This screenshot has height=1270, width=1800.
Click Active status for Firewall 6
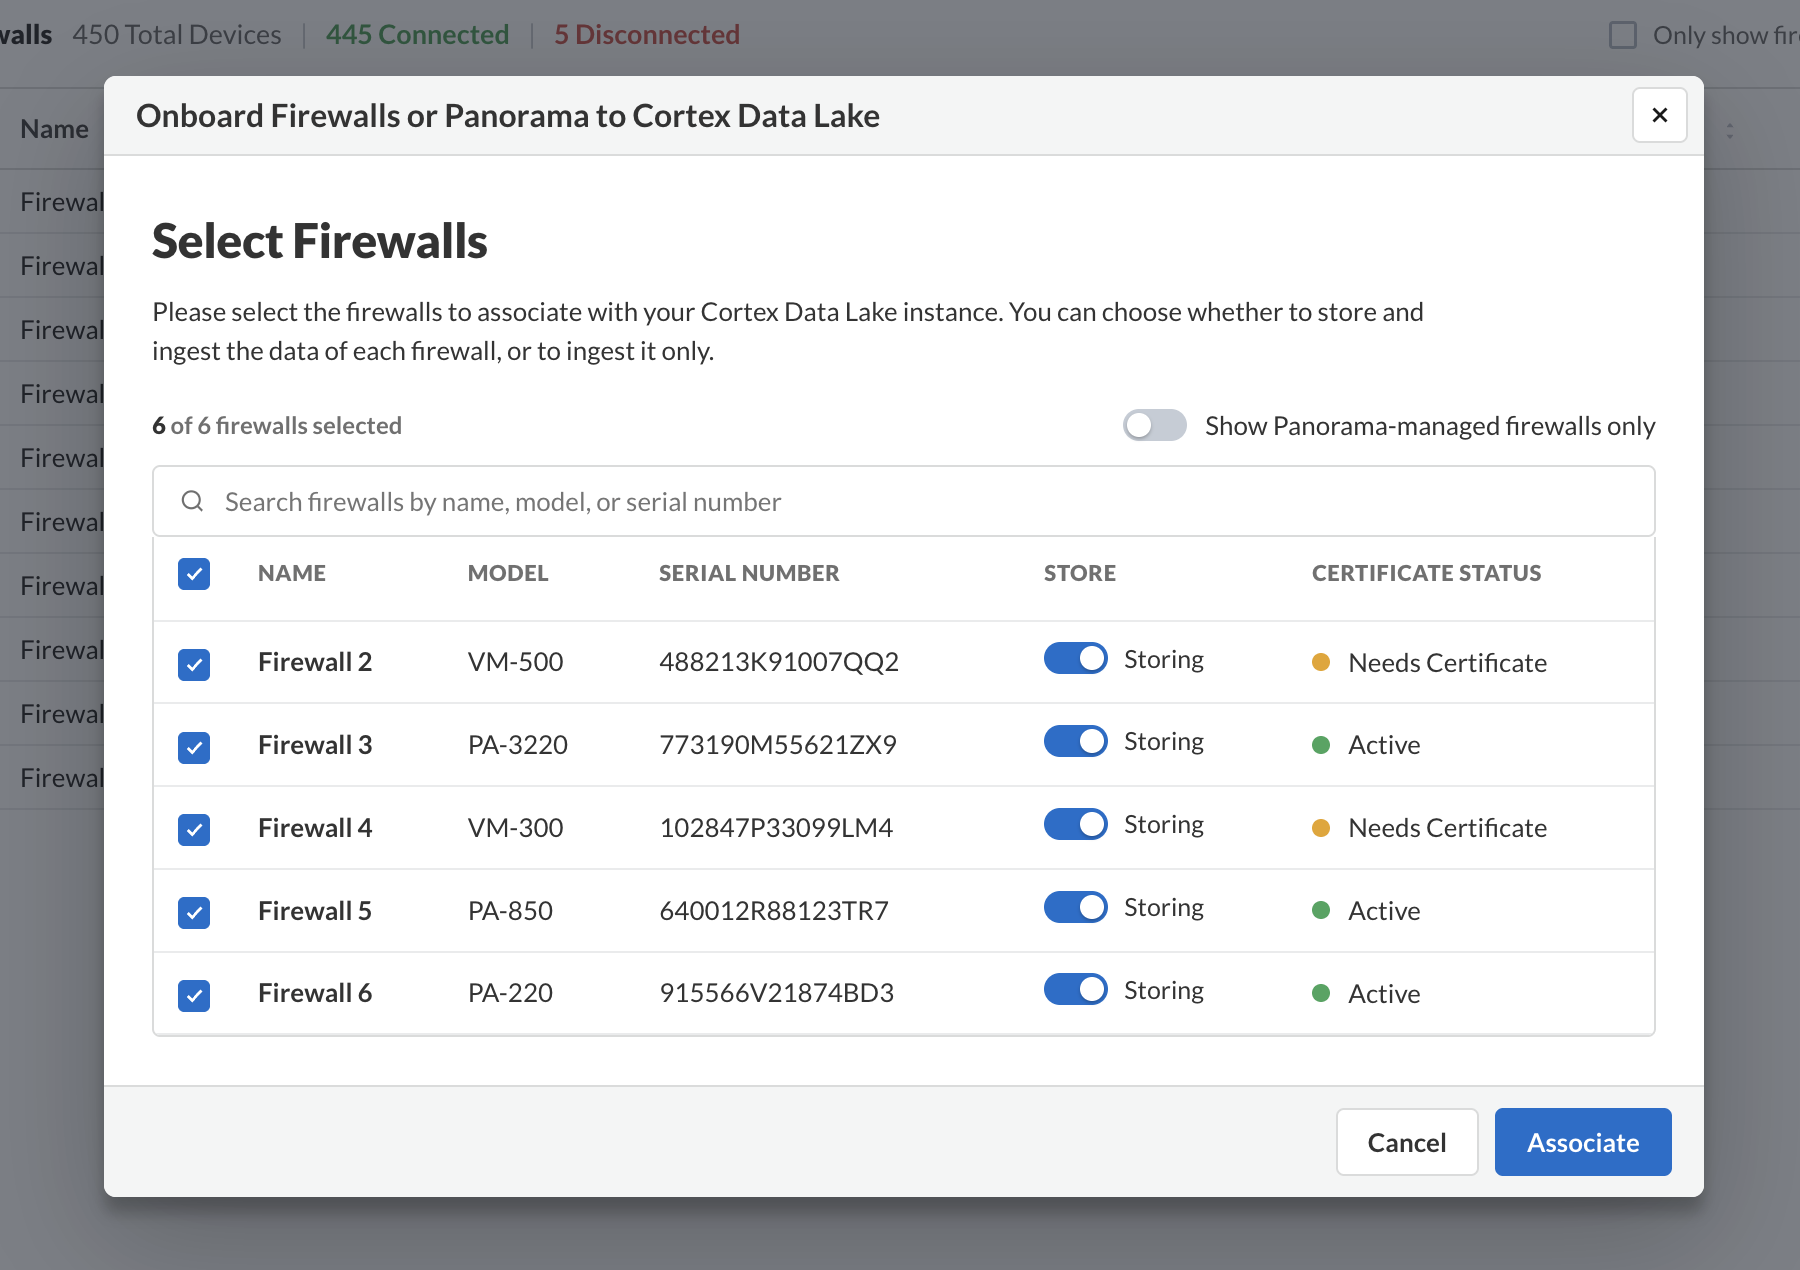[x=1366, y=994]
